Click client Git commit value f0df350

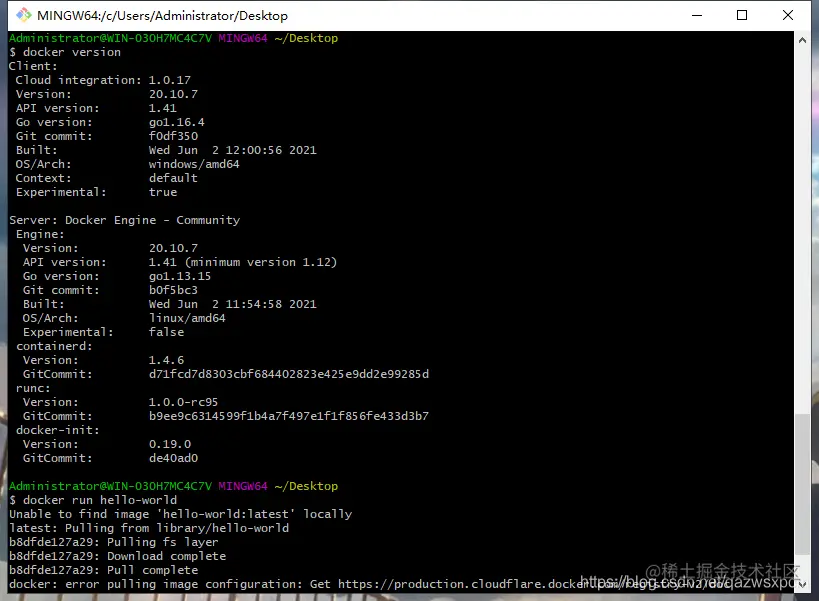[x=173, y=136]
